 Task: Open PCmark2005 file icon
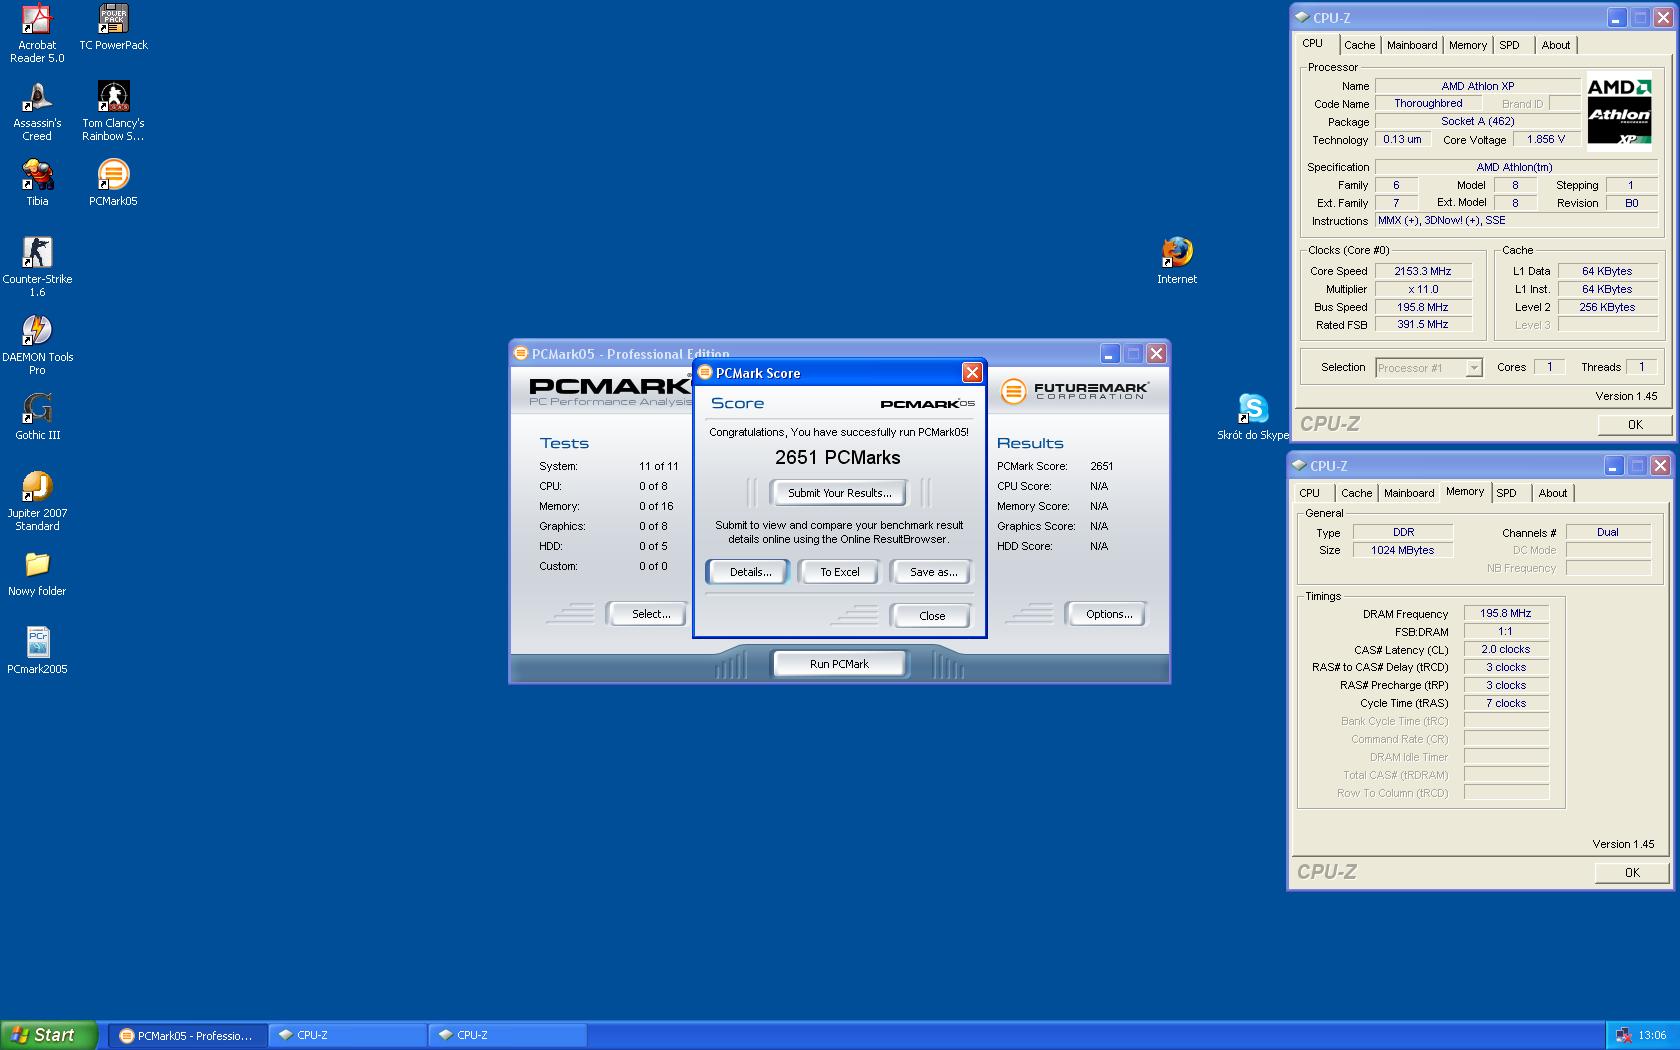click(37, 652)
